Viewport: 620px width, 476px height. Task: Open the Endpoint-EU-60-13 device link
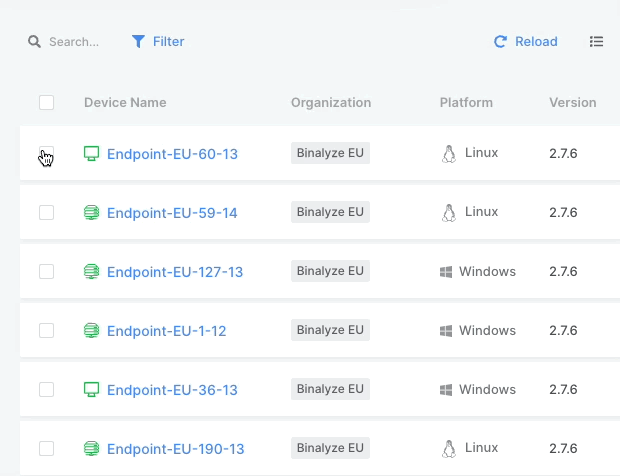click(172, 154)
